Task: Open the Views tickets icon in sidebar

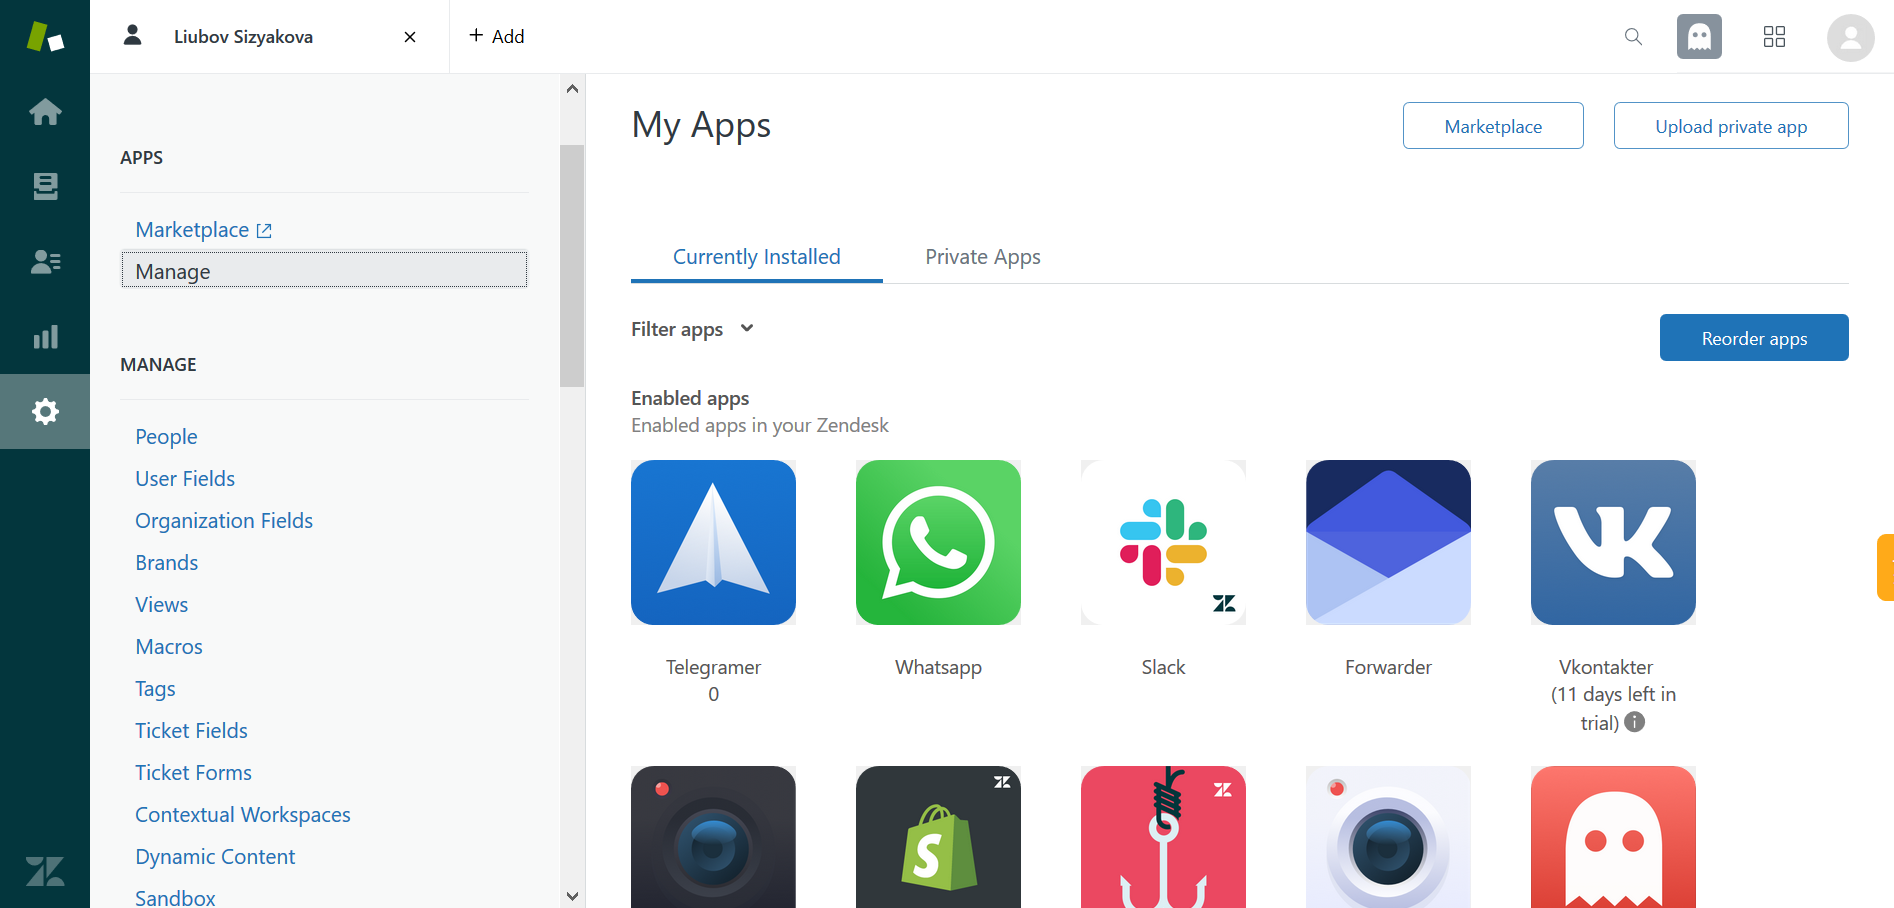Action: [45, 186]
